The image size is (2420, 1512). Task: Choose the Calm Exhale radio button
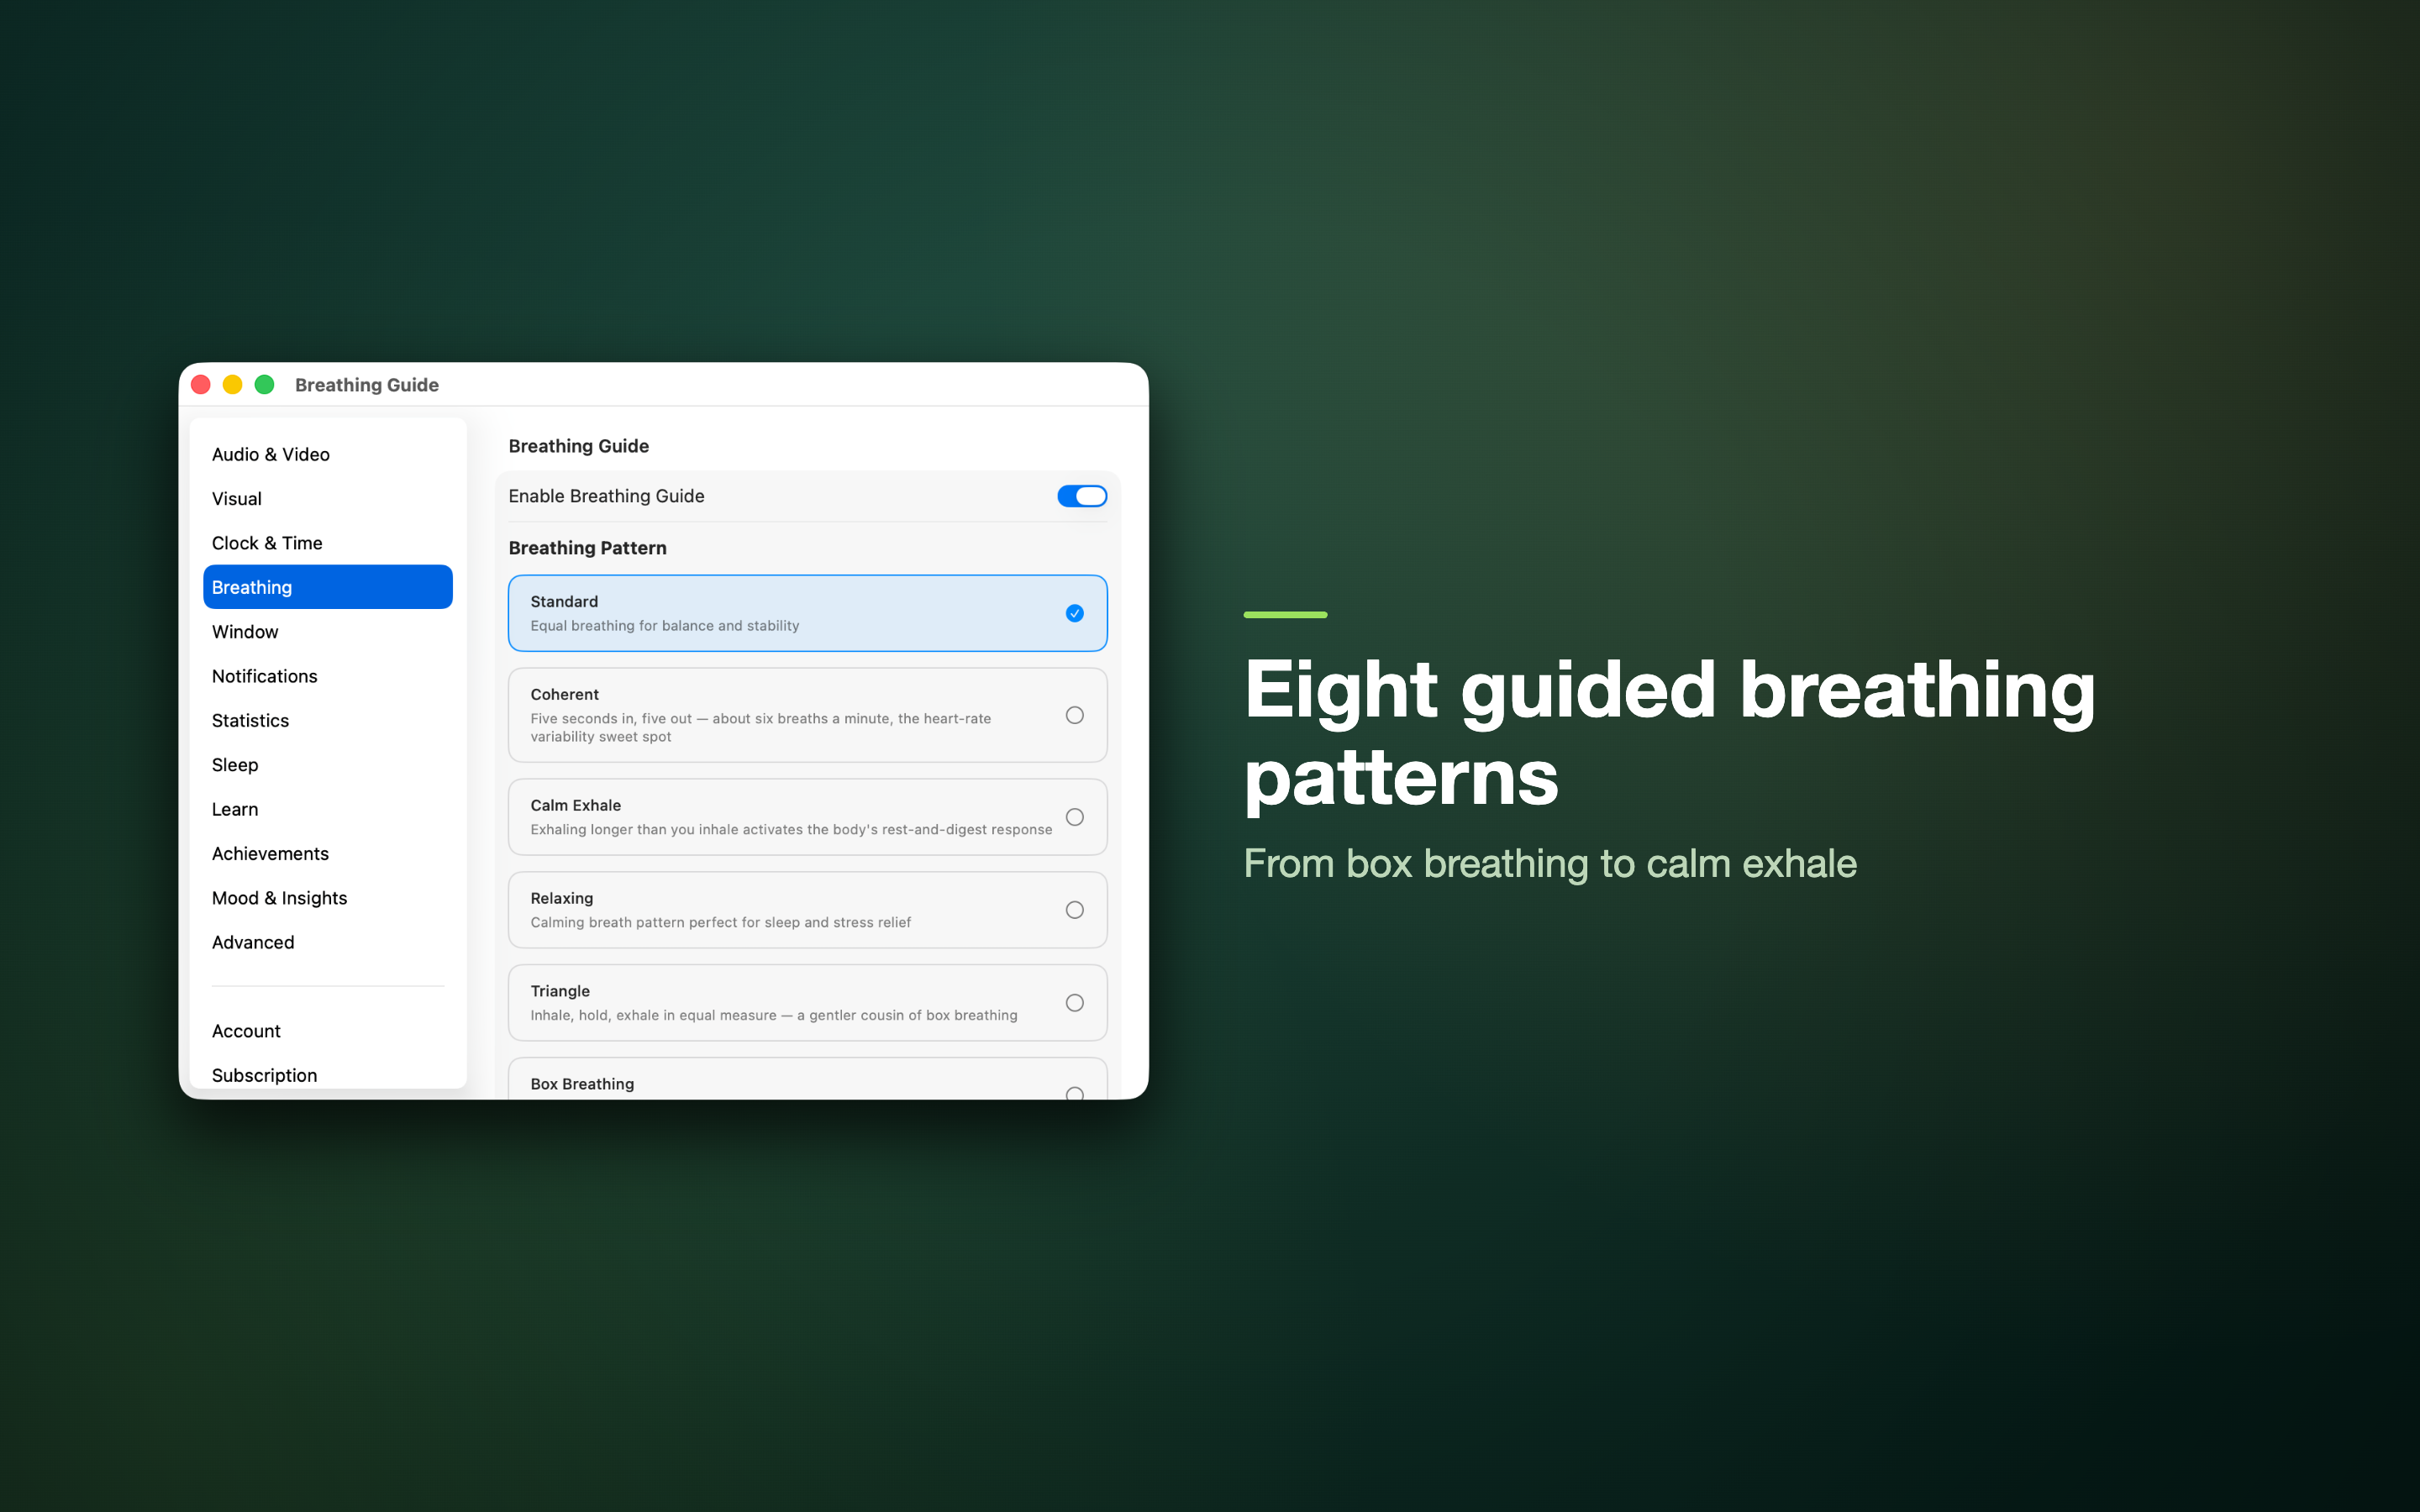tap(1074, 817)
